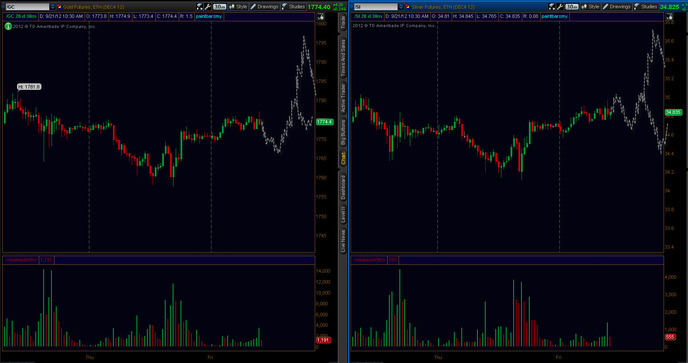Image resolution: width=688 pixels, height=363 pixels.
Task: Open the wrench settings icon on the silver chart
Action: click(x=560, y=7)
